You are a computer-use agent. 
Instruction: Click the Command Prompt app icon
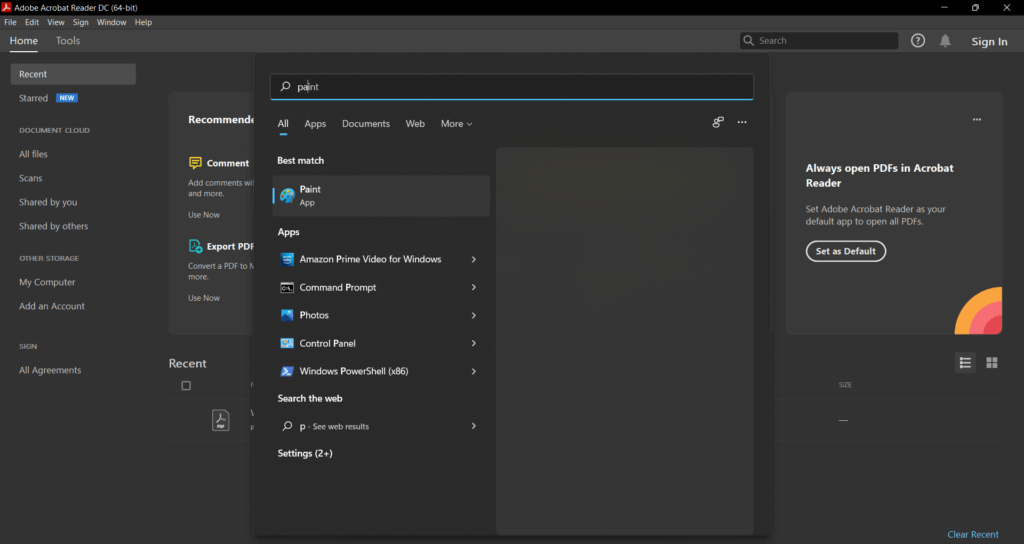[287, 287]
